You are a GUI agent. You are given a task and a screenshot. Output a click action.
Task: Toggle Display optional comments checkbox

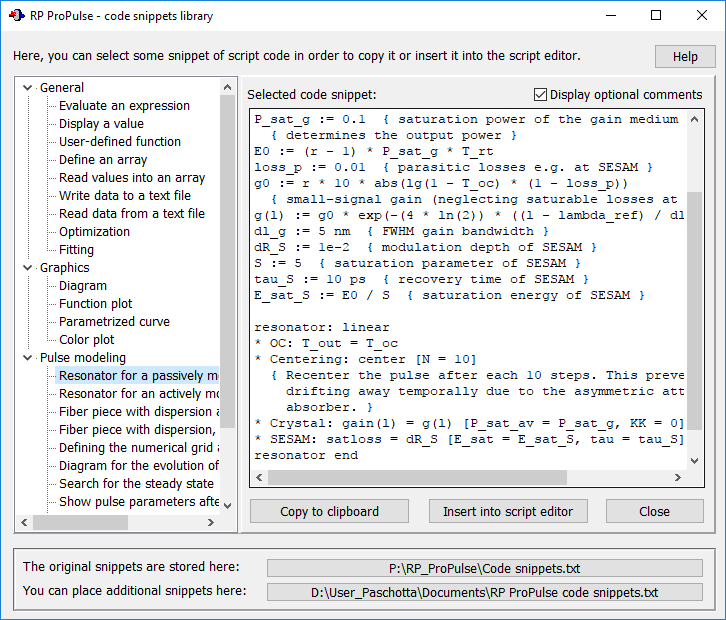coord(540,94)
